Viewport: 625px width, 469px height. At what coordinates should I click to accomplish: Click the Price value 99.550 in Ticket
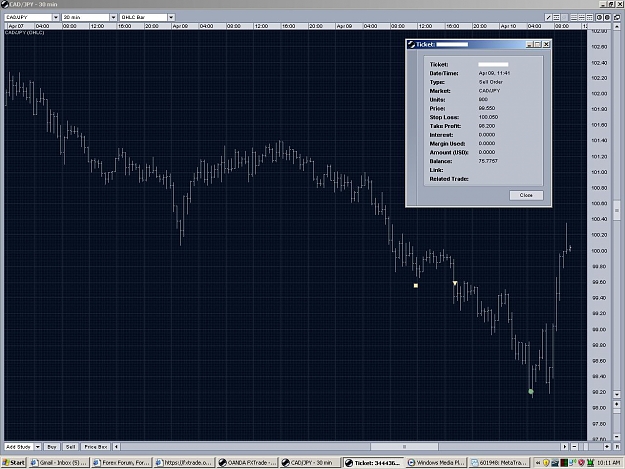[x=487, y=108]
